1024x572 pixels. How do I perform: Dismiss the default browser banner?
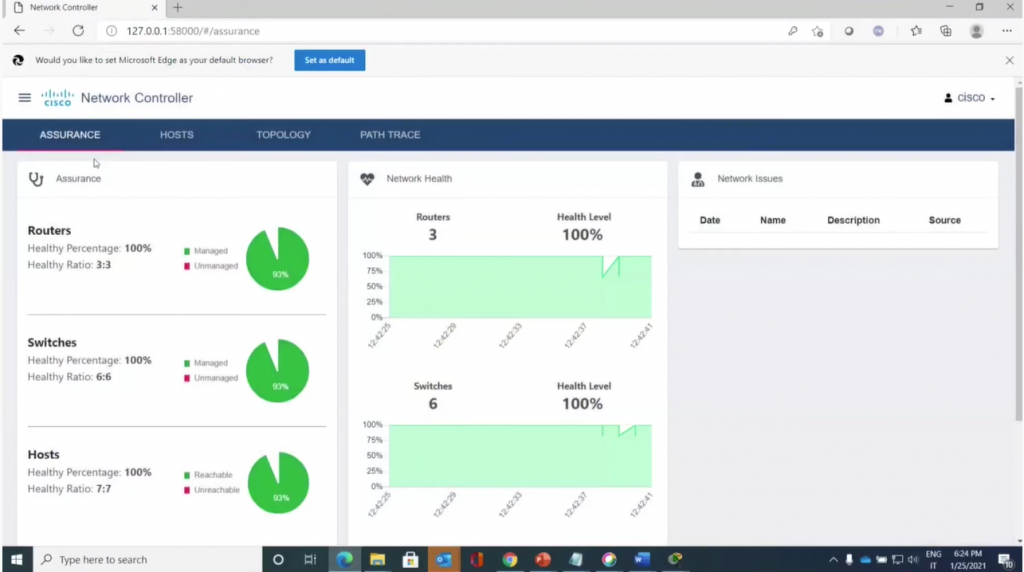click(1009, 60)
